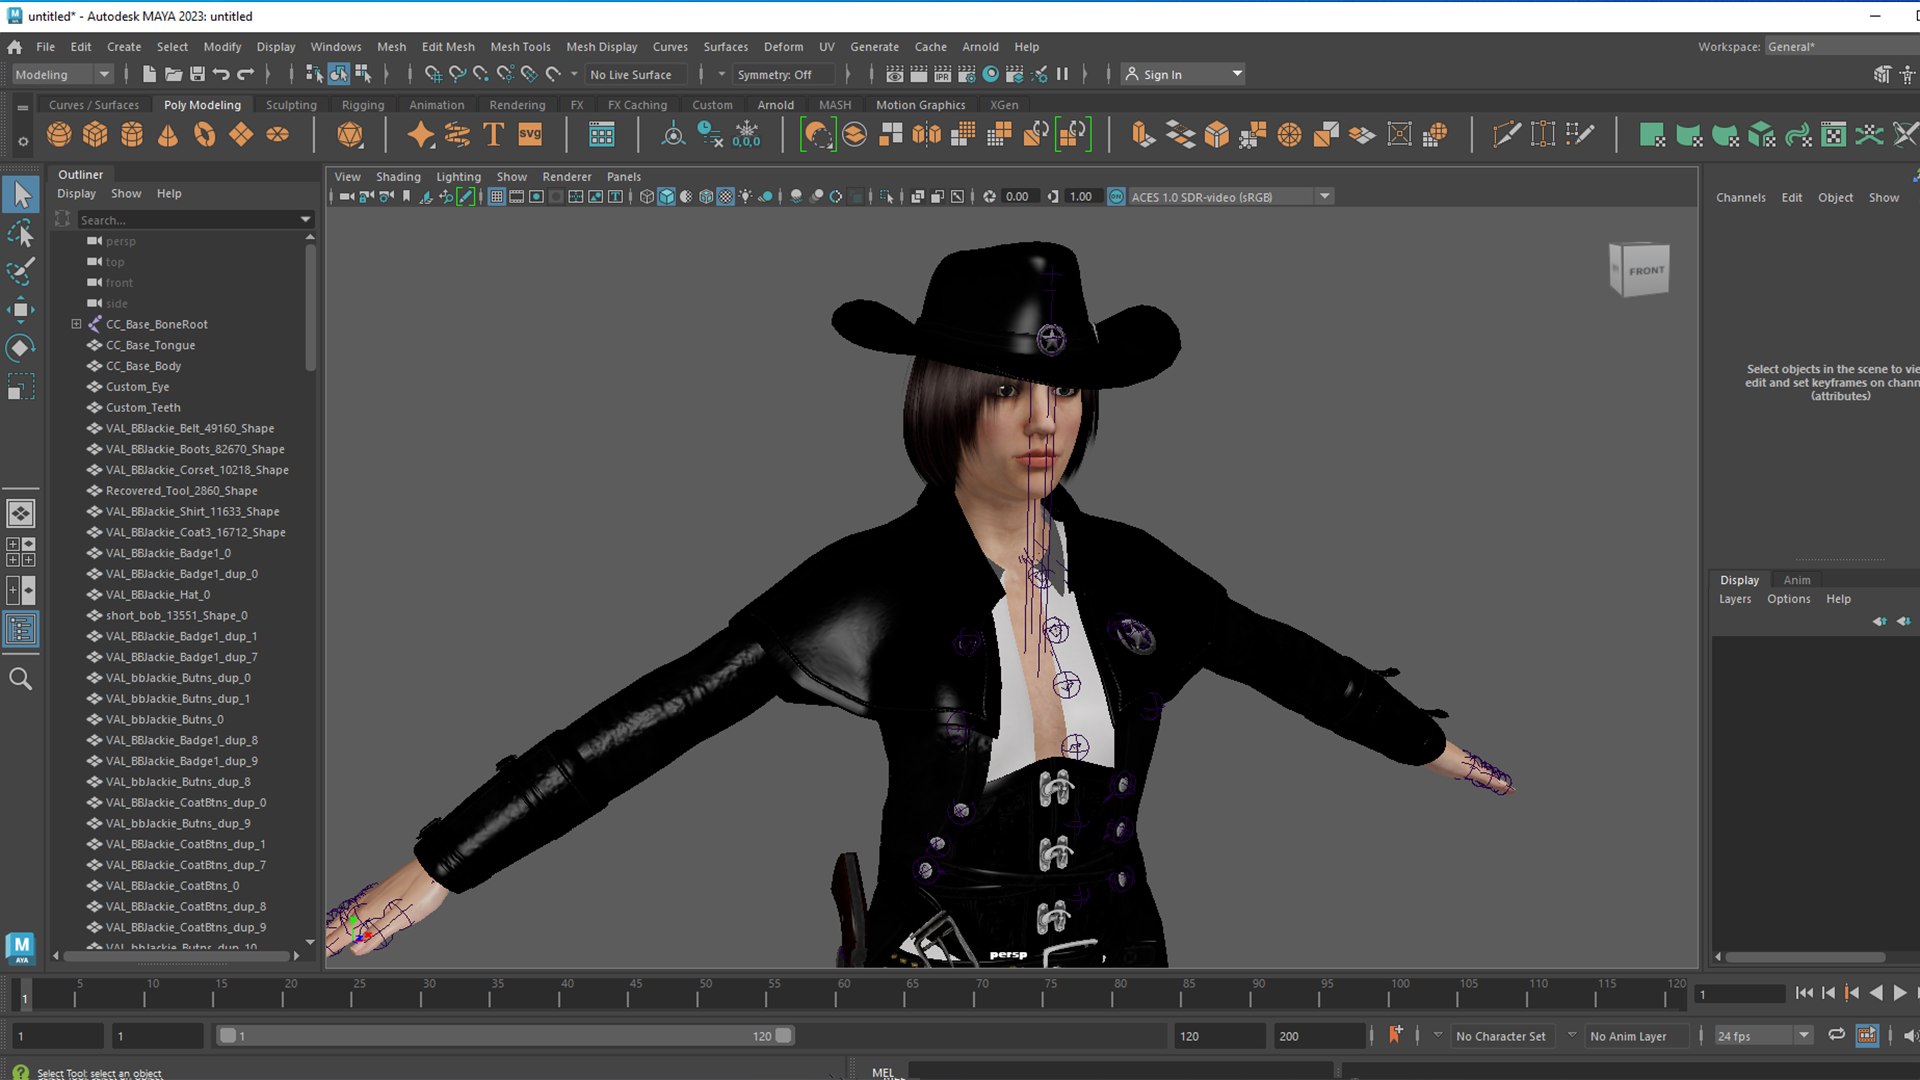Viewport: 1920px width, 1080px height.
Task: Click the Redo arrow icon
Action: (245, 74)
